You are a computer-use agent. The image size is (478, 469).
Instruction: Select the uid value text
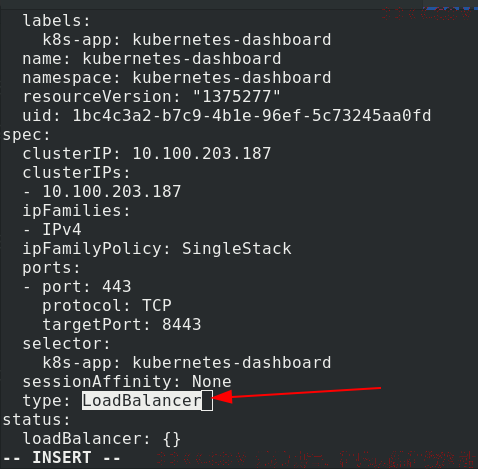pos(252,116)
